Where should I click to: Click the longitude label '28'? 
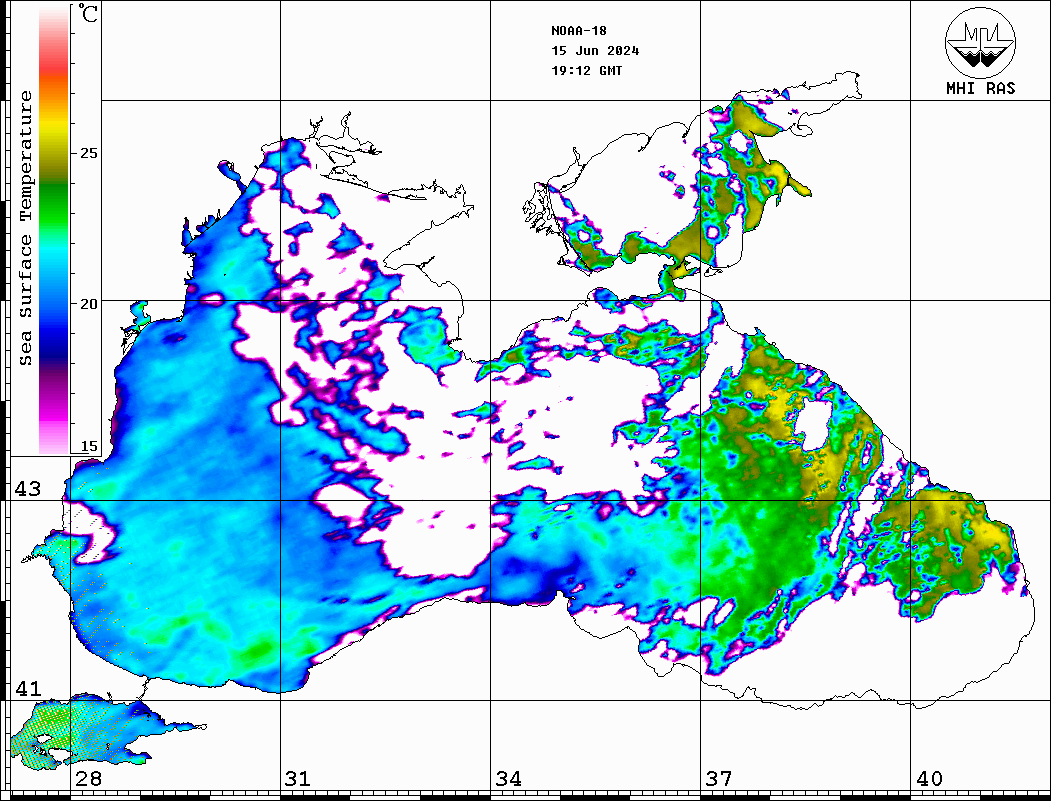pyautogui.click(x=88, y=779)
